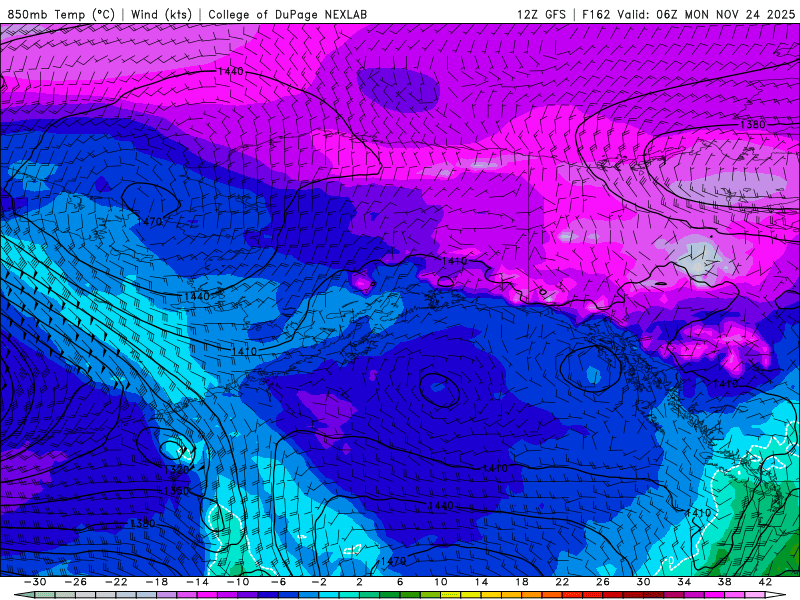The width and height of the screenshot is (800, 600).
Task: Click the "−14" legend value
Action: coord(197,582)
